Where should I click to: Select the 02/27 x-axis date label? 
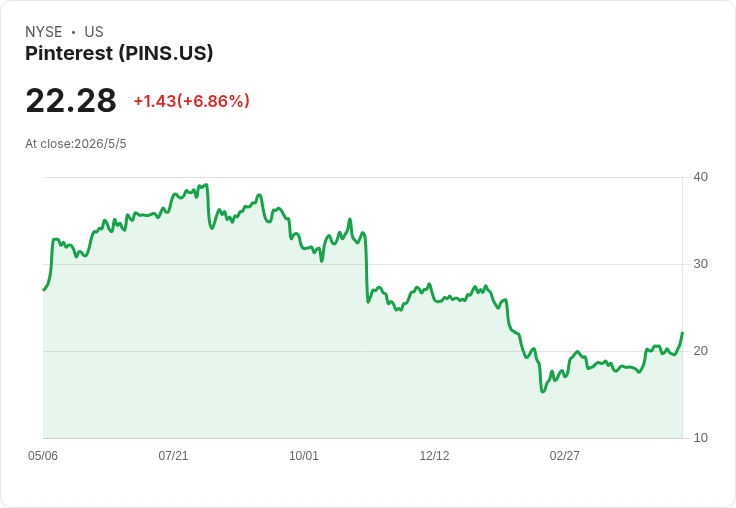(x=565, y=455)
